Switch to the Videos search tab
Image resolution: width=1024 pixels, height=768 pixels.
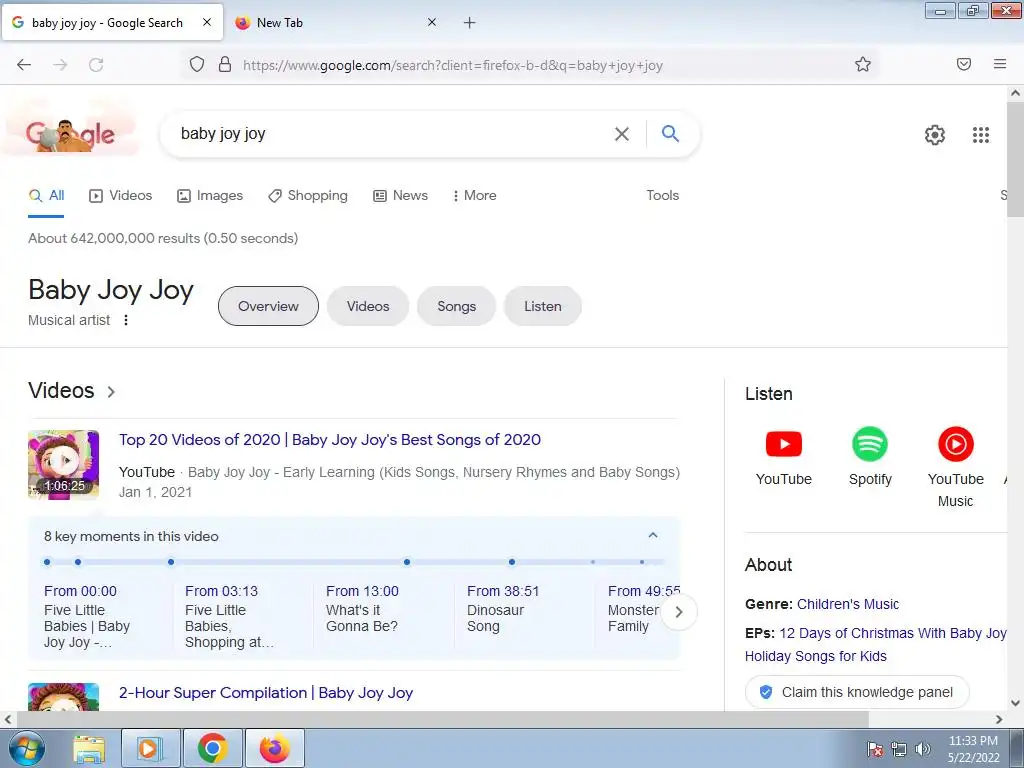pyautogui.click(x=121, y=195)
